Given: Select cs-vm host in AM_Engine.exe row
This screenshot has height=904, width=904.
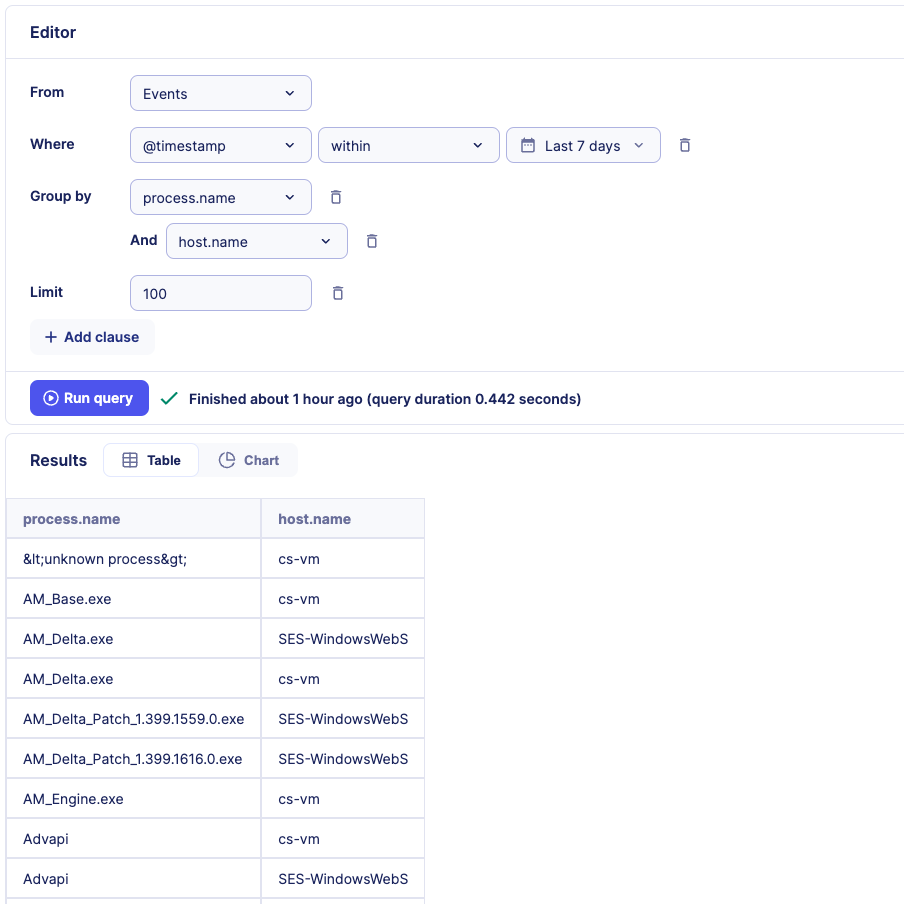Looking at the screenshot, I should (342, 798).
